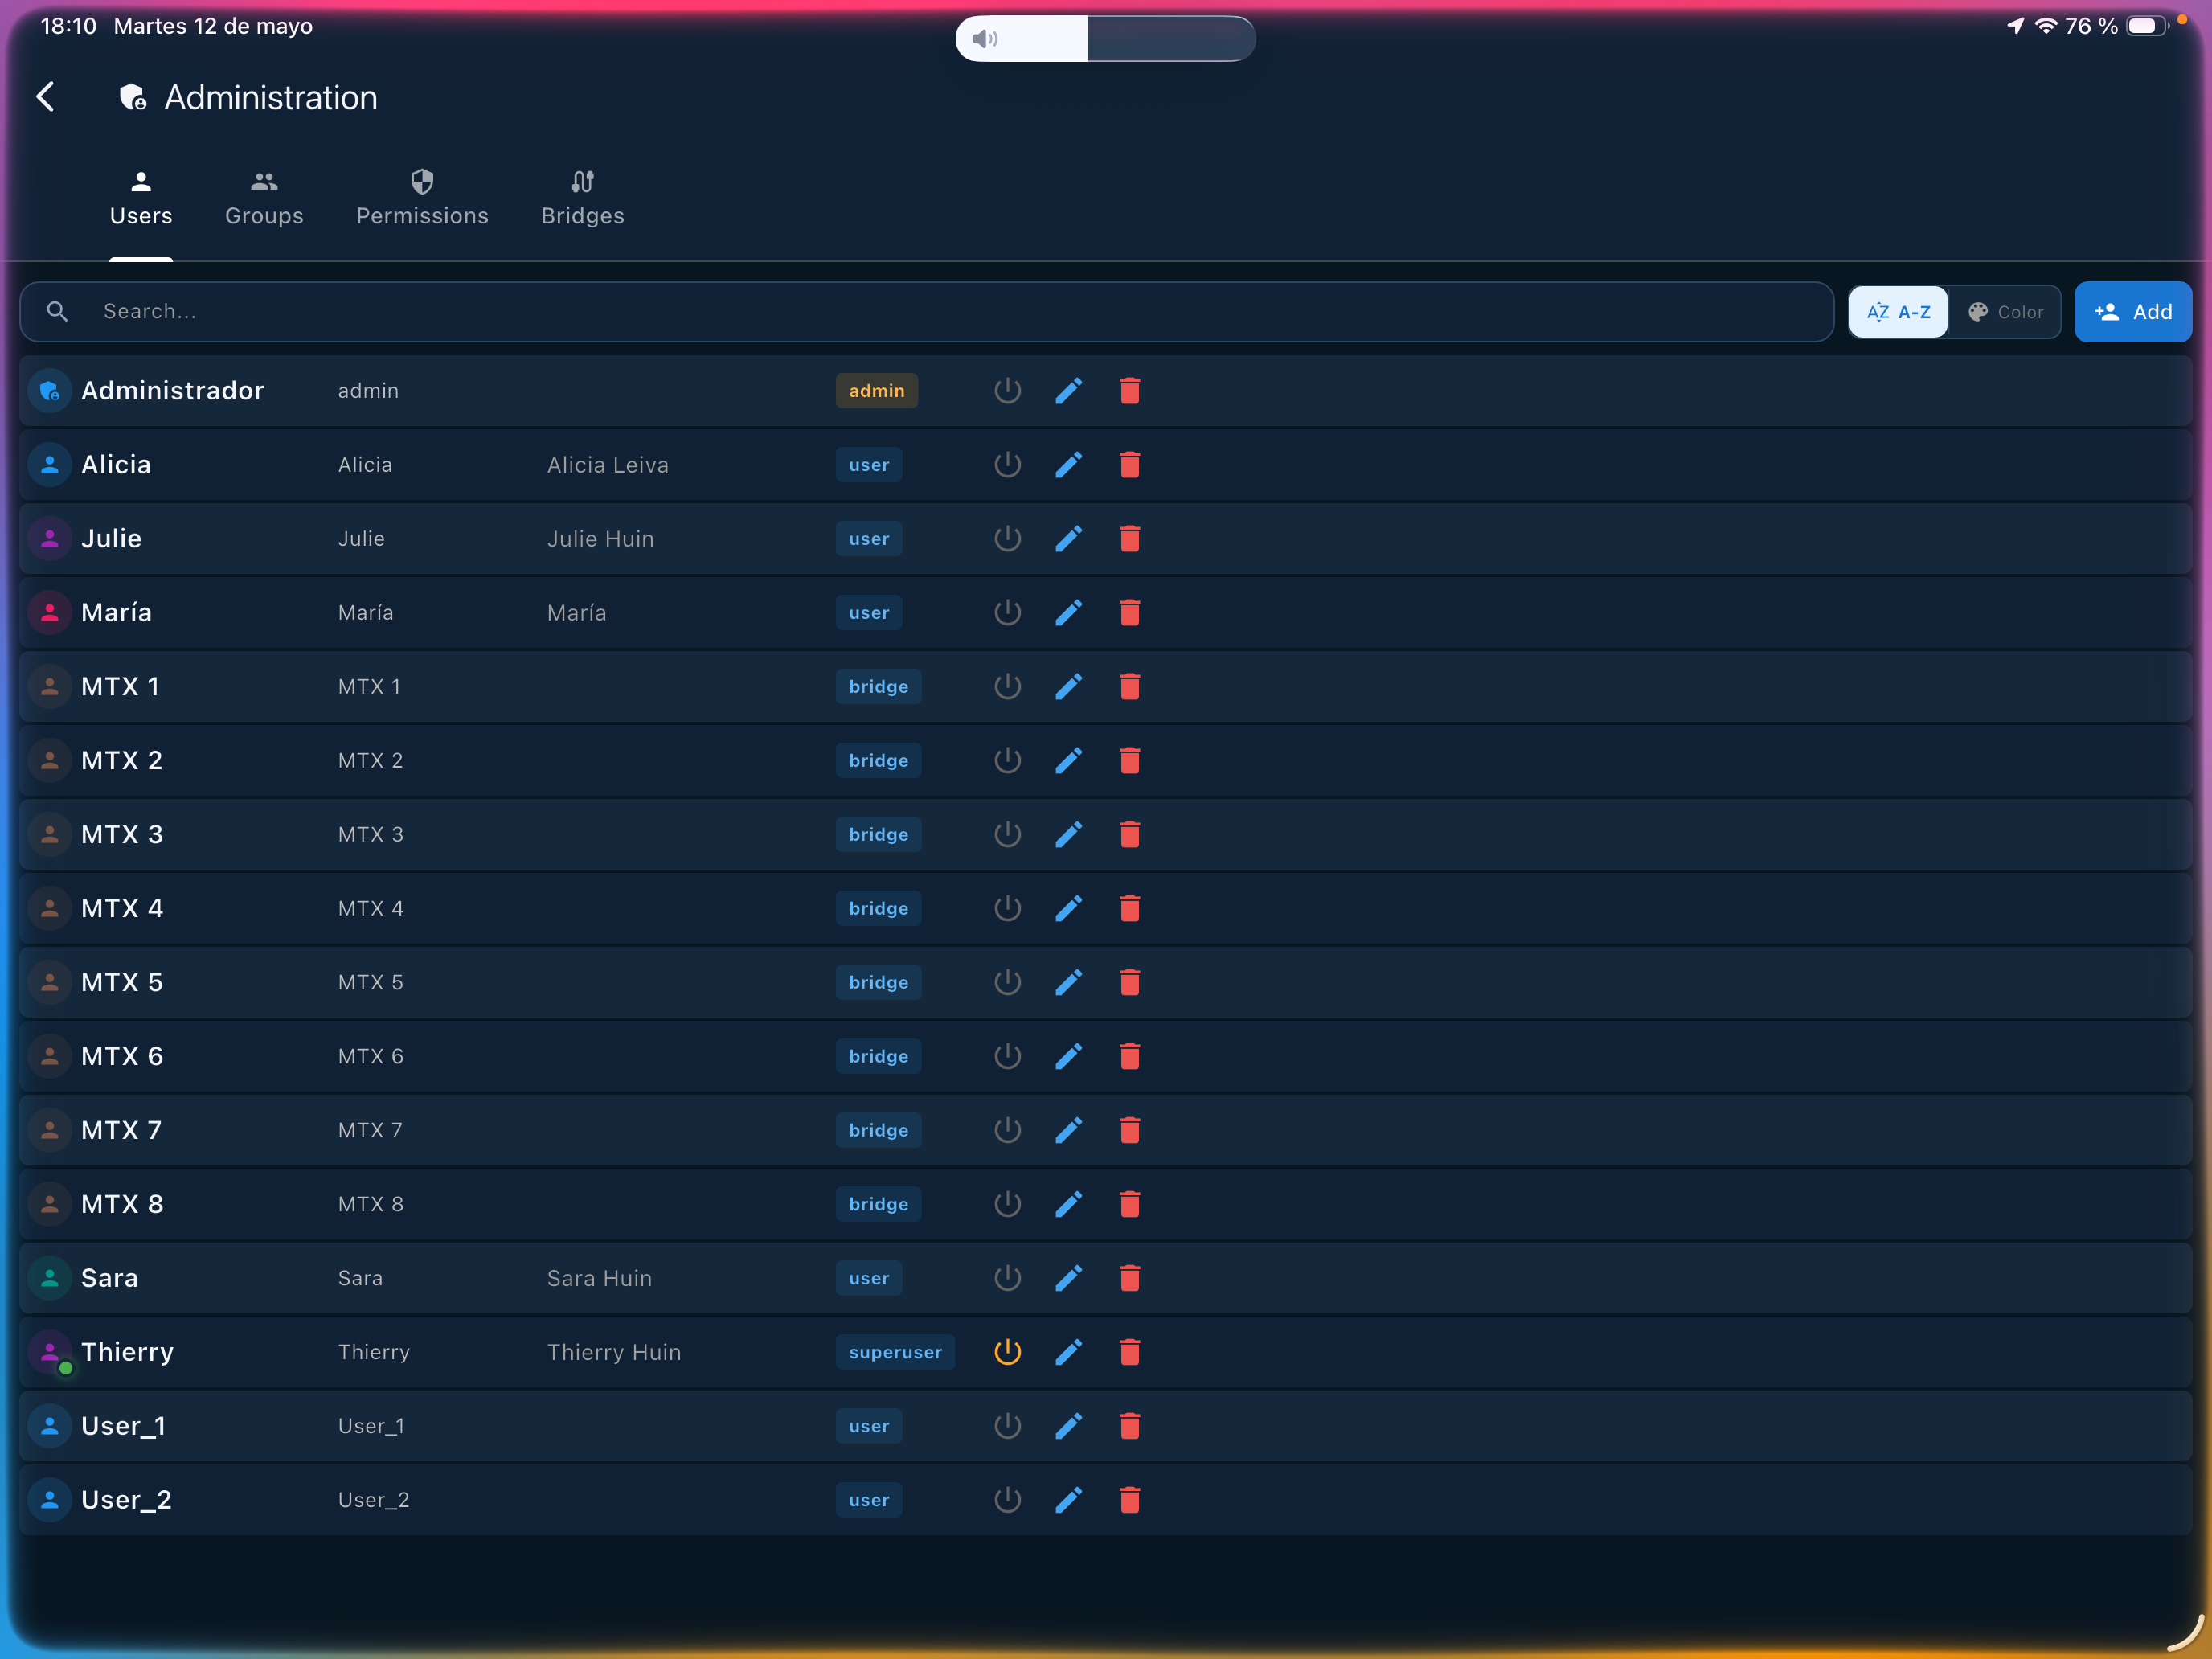Delete the User_2 account
The height and width of the screenshot is (1659, 2212).
click(1130, 1501)
